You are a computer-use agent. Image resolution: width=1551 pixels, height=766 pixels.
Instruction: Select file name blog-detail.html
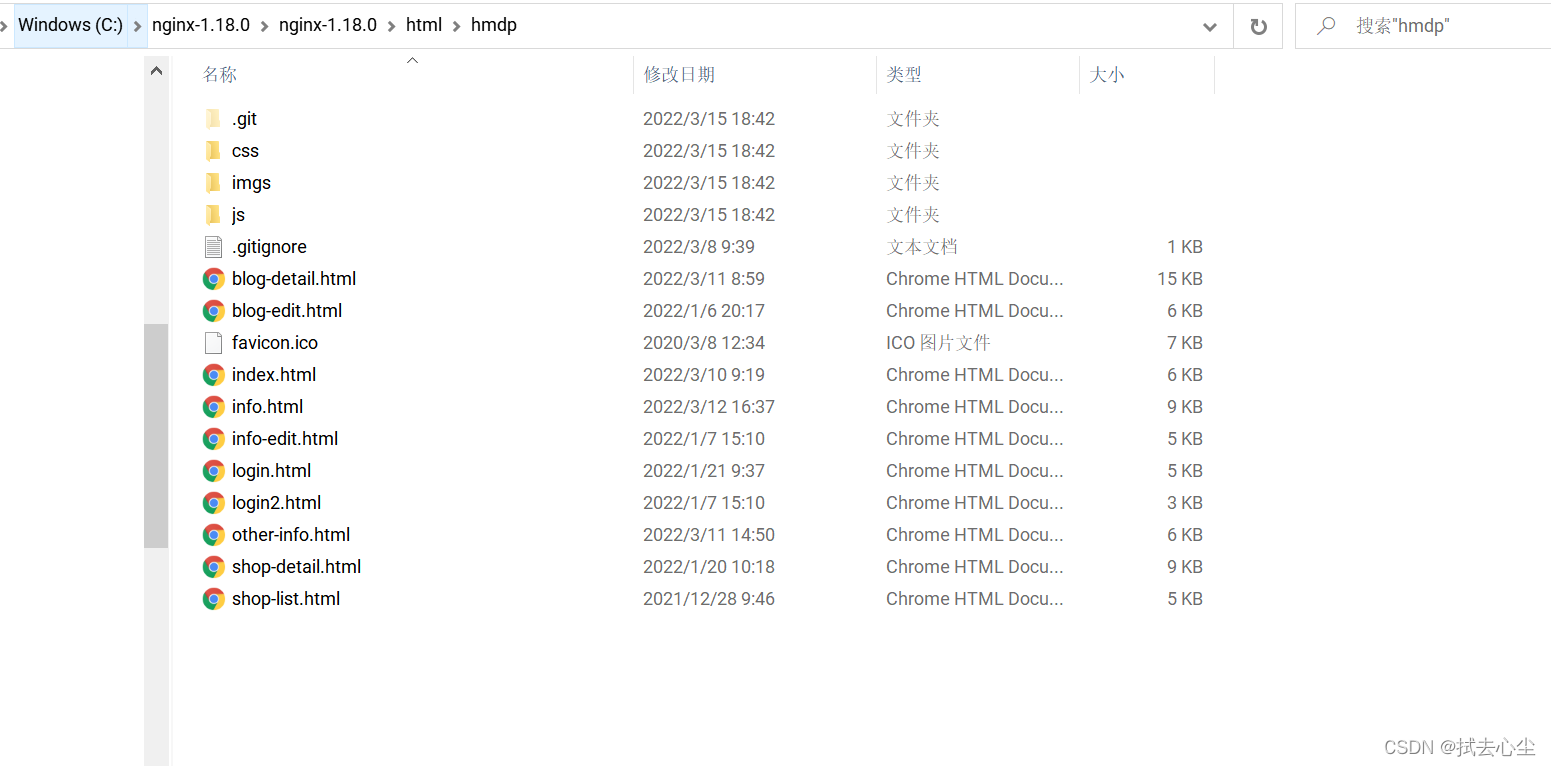point(294,279)
